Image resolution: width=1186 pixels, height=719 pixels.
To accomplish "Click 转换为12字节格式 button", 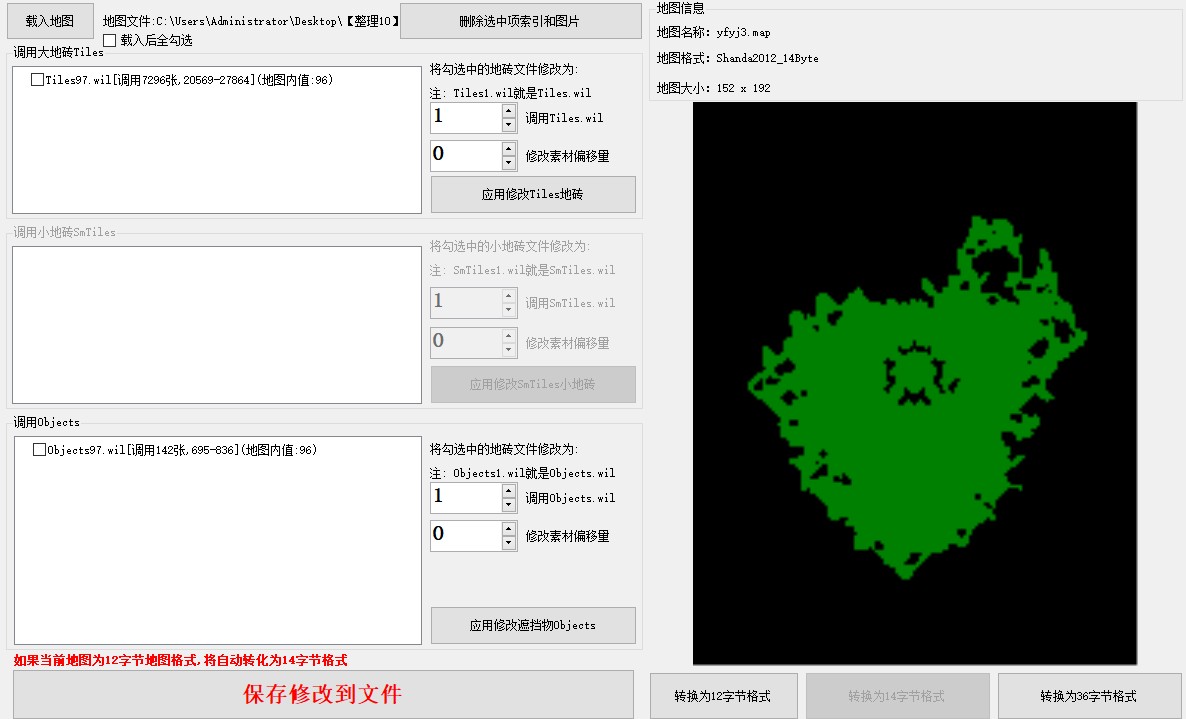I will tap(723, 696).
